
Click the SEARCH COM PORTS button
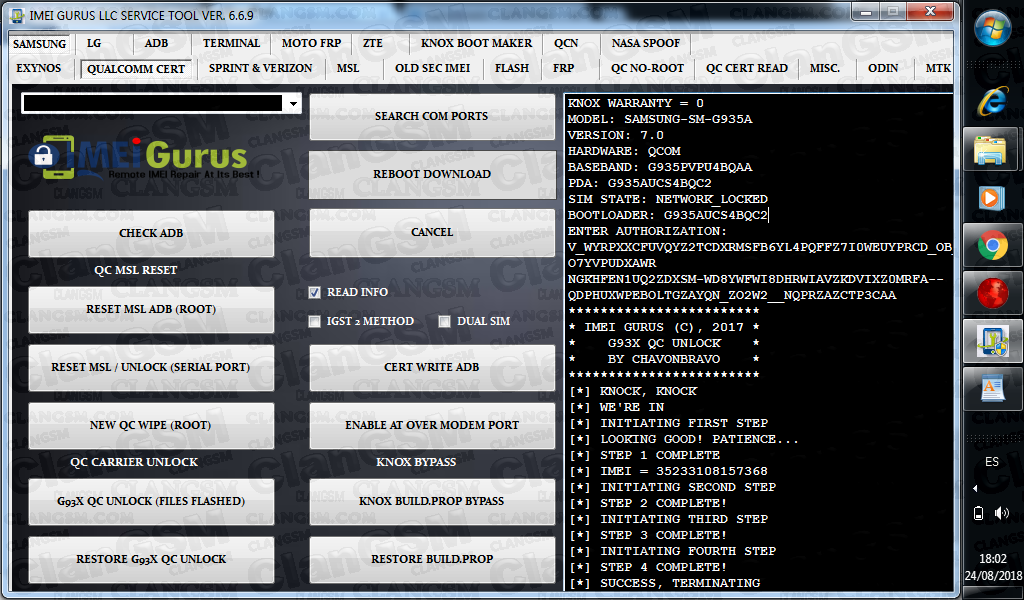point(432,116)
